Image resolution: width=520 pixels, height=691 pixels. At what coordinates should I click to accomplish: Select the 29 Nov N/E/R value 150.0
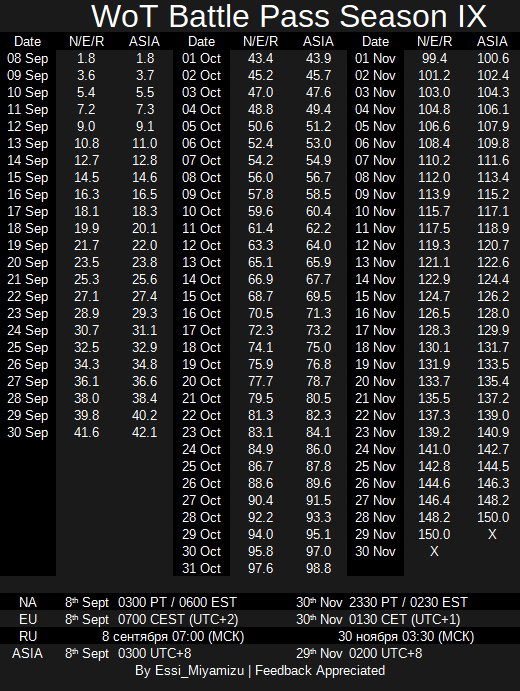pos(434,535)
